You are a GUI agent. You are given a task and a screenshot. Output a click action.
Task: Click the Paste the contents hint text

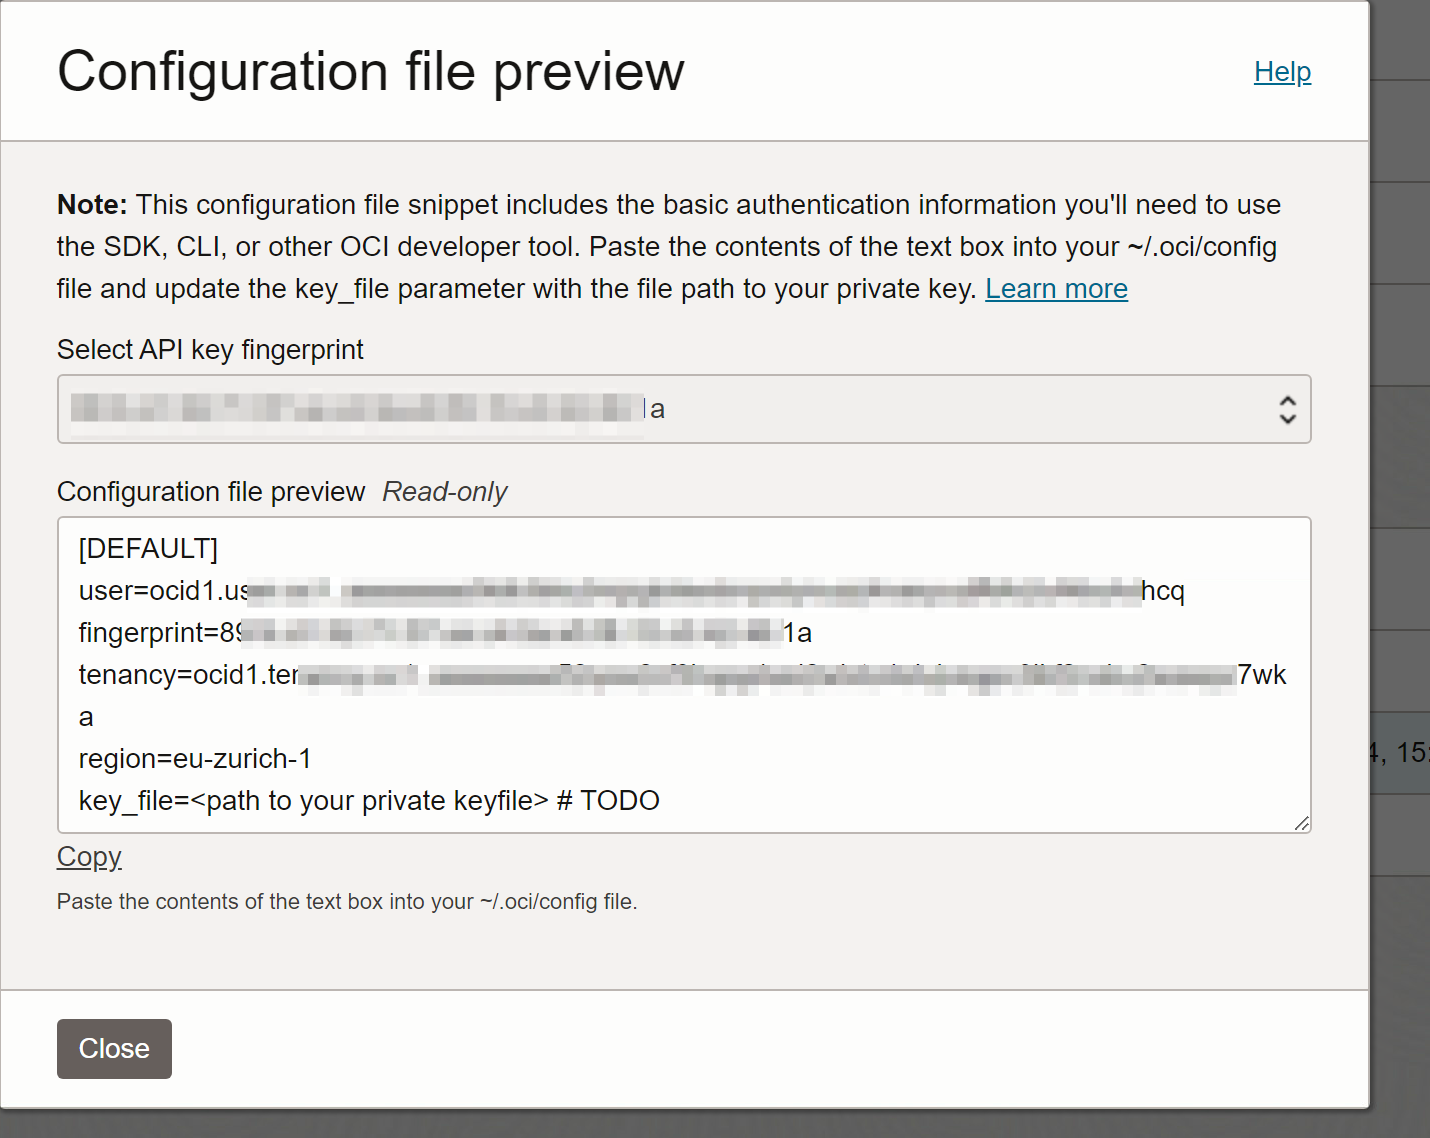click(x=346, y=902)
